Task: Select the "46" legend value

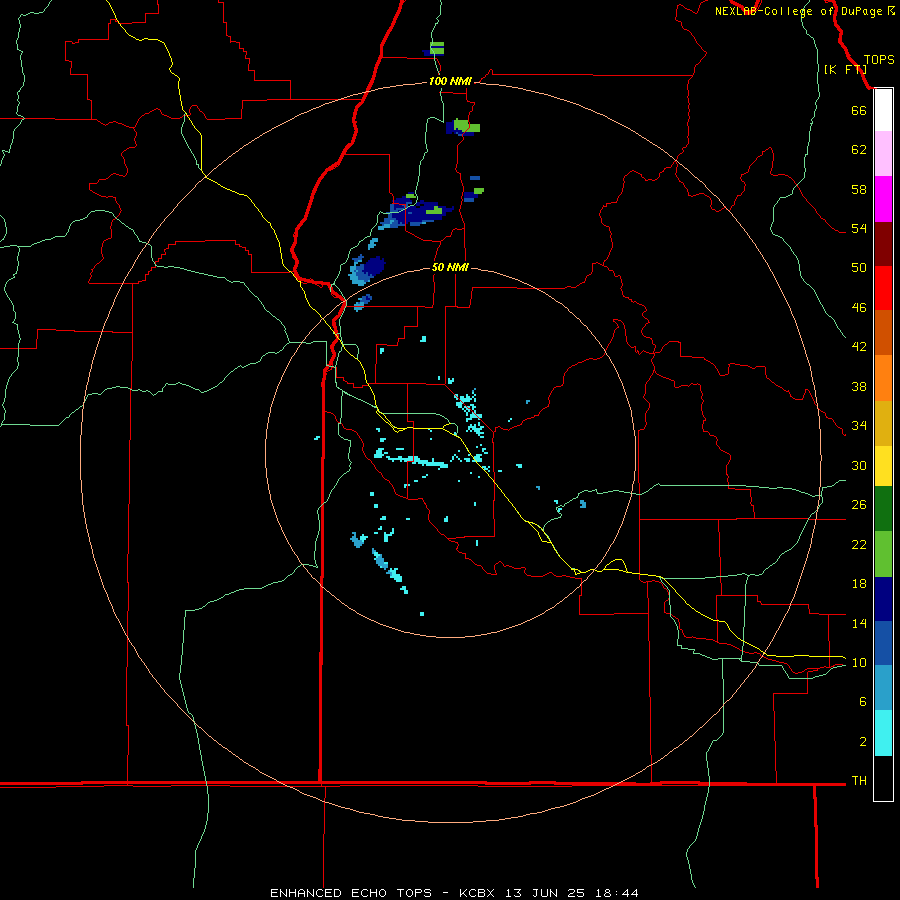Action: click(859, 308)
